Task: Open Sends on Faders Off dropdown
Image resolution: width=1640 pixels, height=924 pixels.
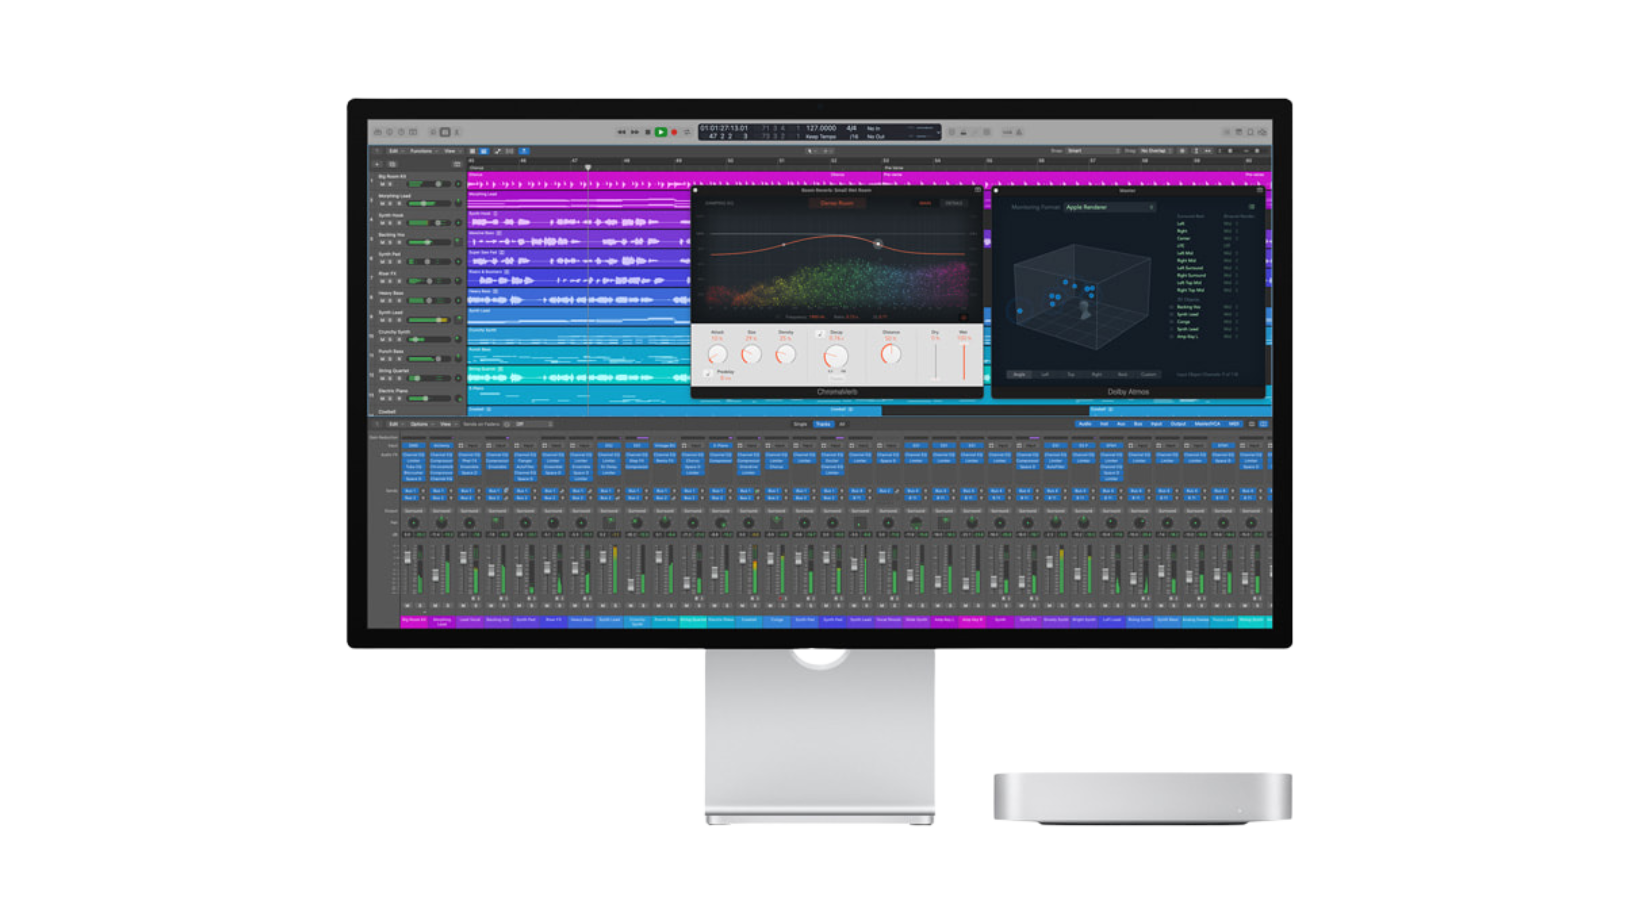Action: coord(533,424)
